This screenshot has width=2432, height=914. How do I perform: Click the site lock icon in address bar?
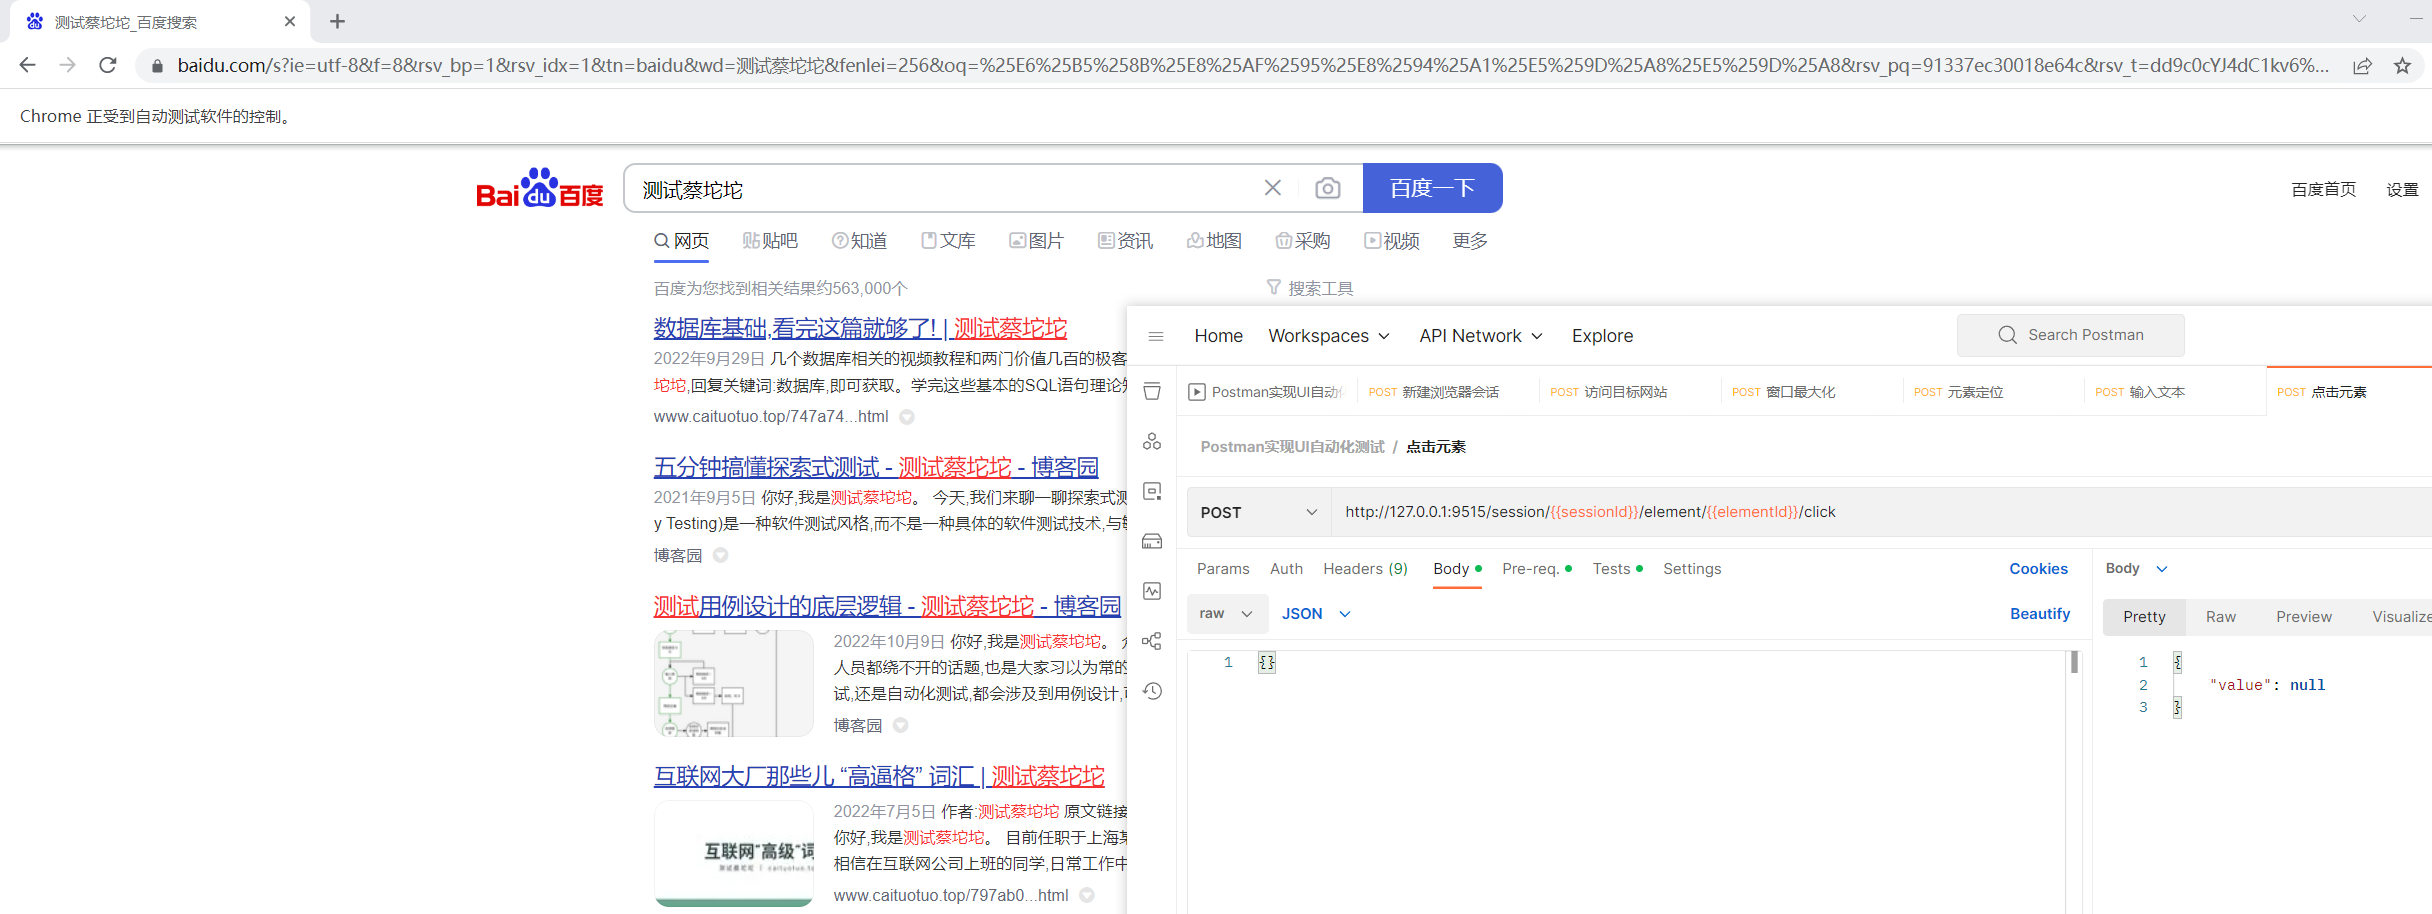coord(157,66)
